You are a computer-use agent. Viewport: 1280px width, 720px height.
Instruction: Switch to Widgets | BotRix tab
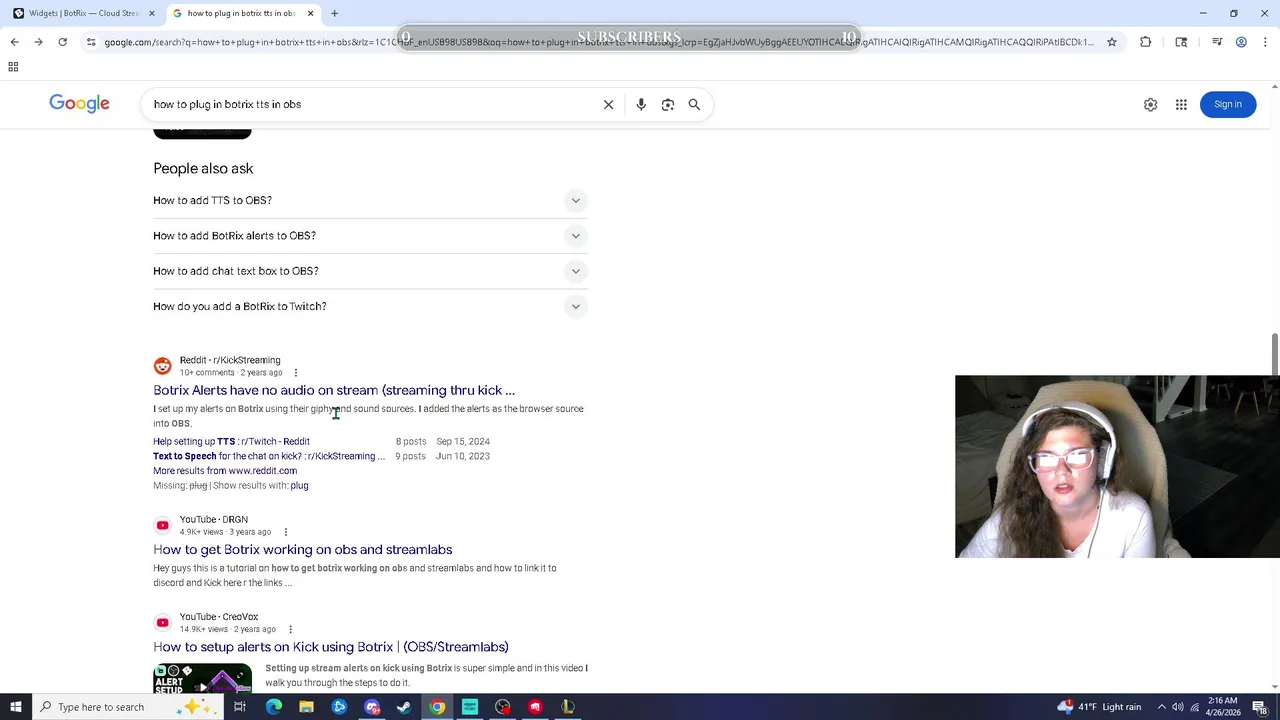83,13
